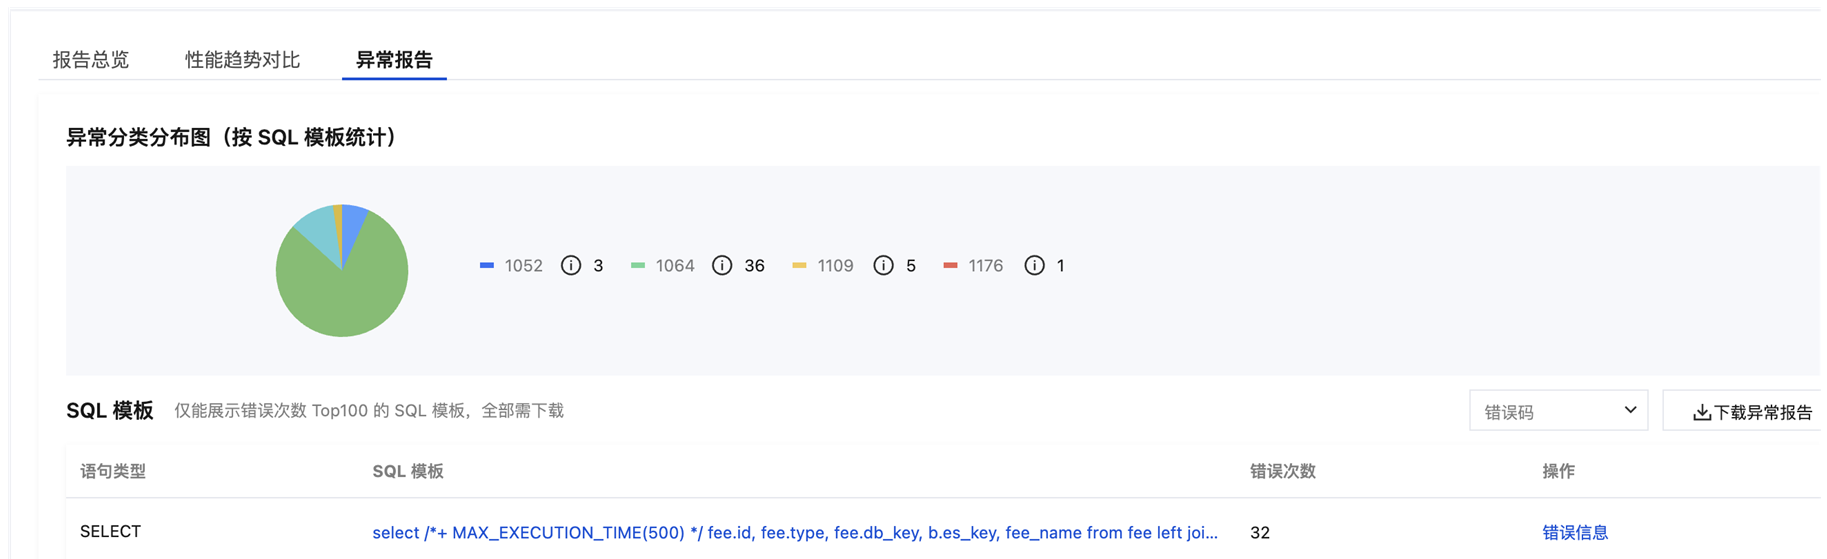Switch to 报告总览 tab
The height and width of the screenshot is (559, 1827).
(91, 60)
